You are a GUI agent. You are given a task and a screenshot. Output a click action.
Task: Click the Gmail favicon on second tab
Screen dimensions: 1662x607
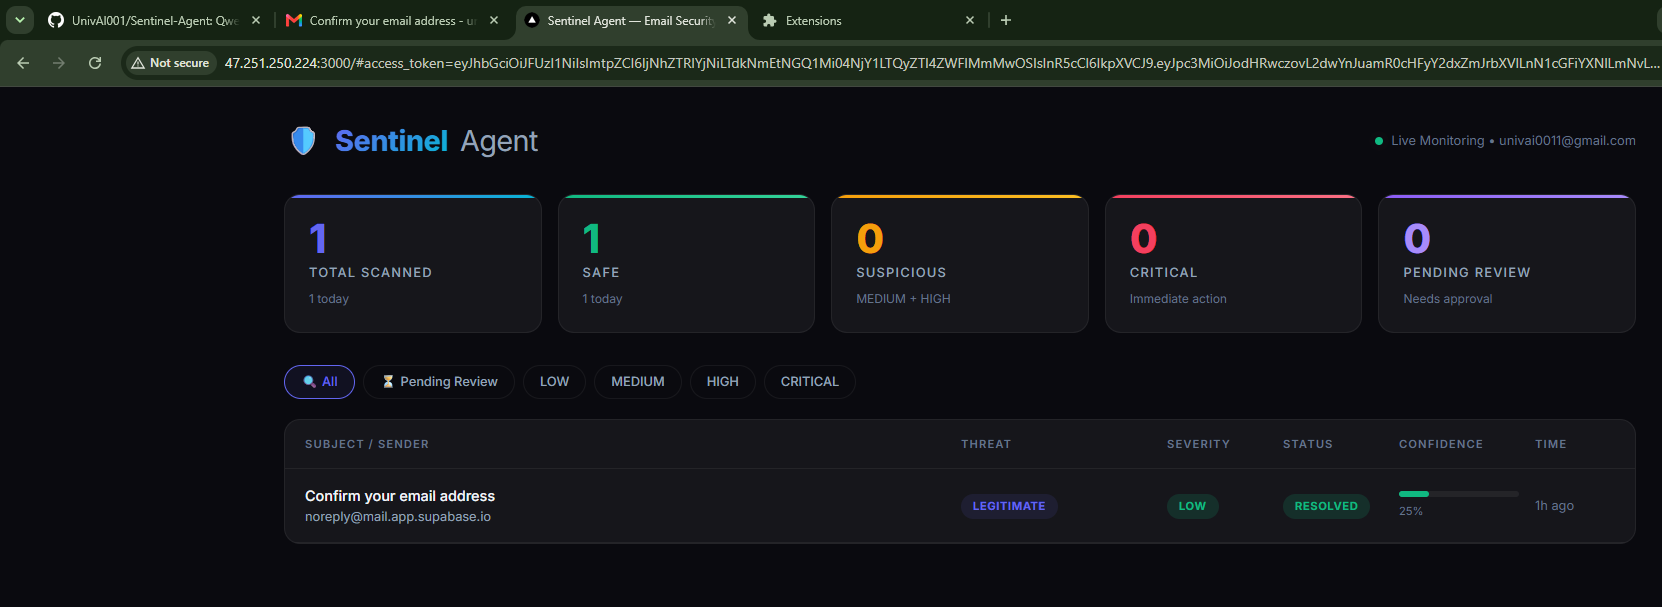pos(294,20)
